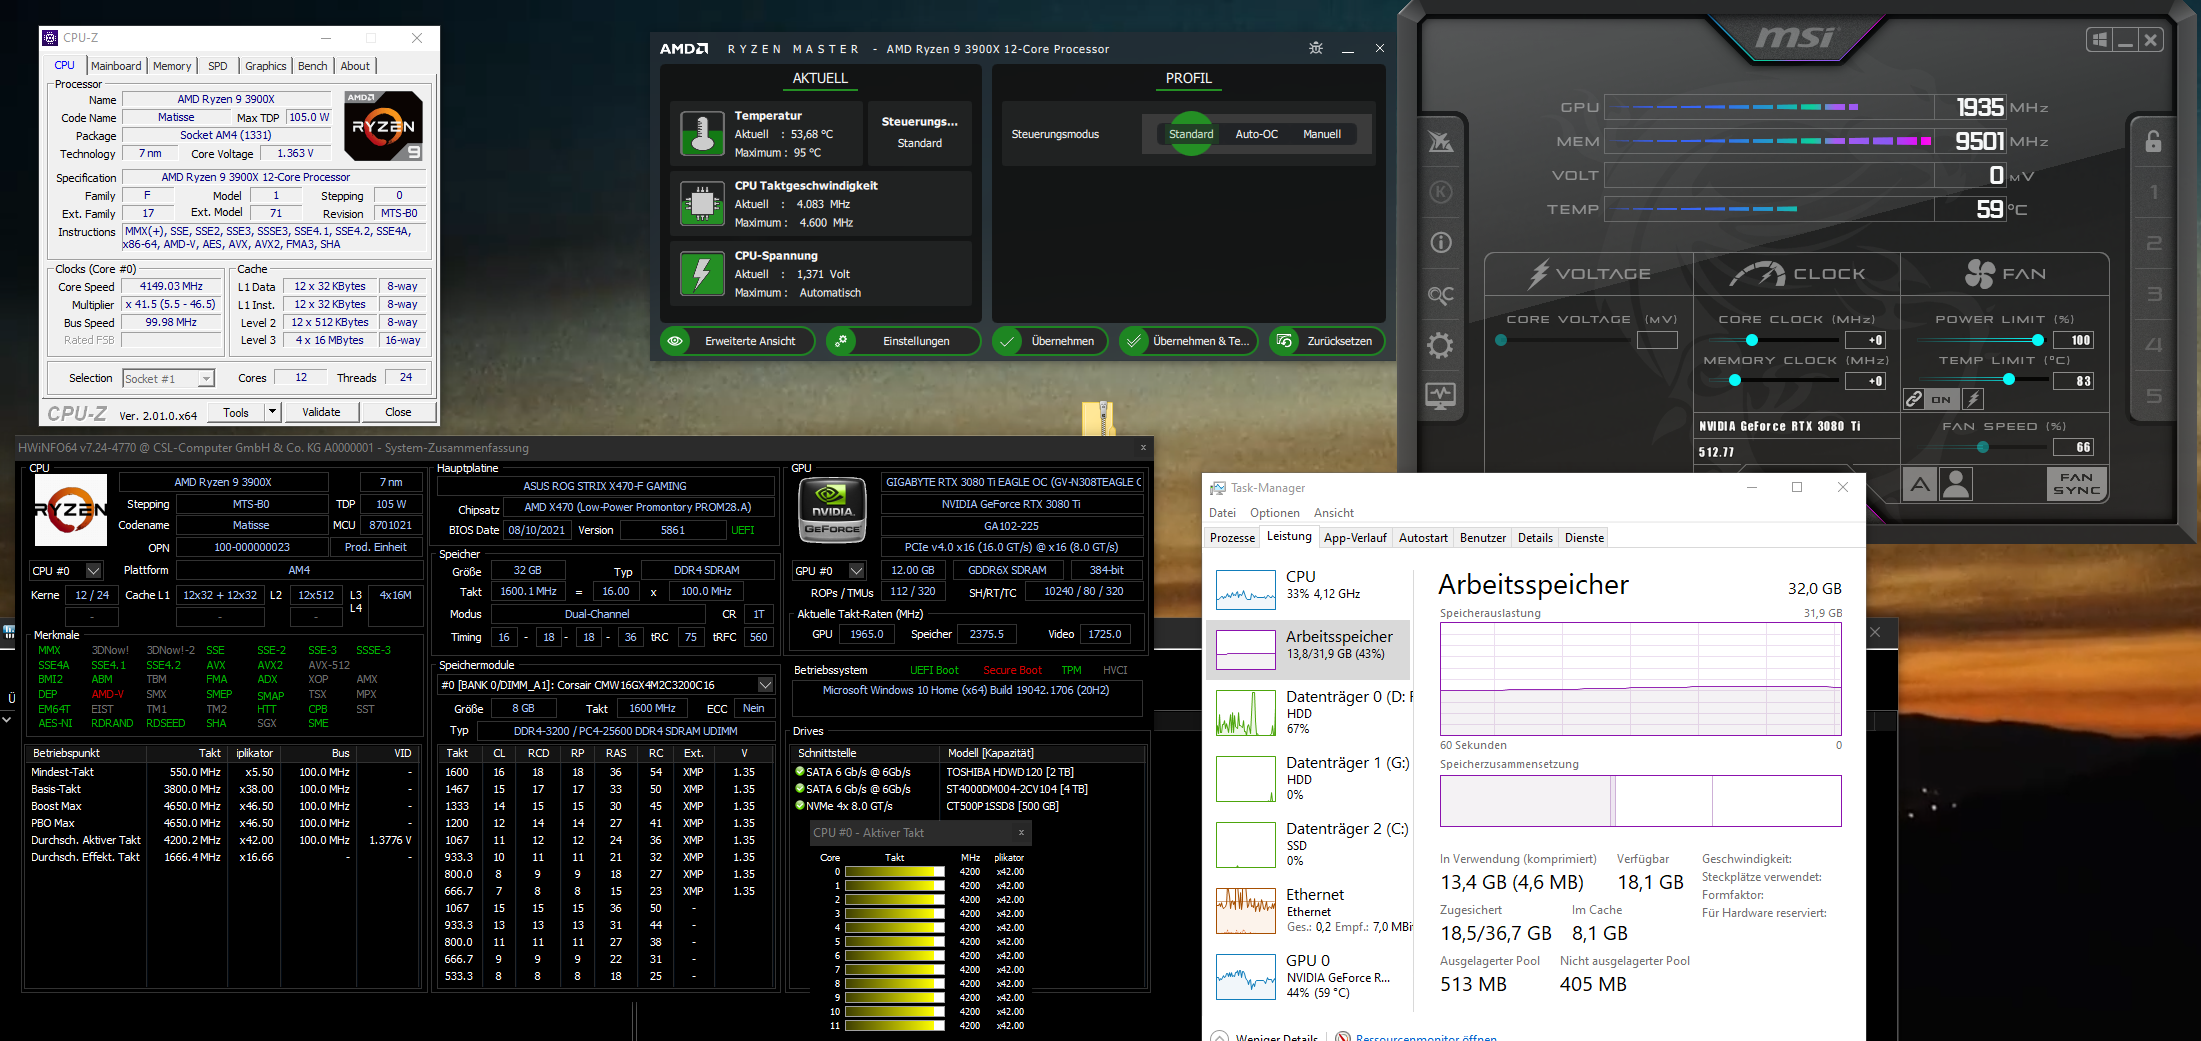
Task: Click the NVIDIA GeForce logo in HWiNFO
Action: [x=832, y=510]
